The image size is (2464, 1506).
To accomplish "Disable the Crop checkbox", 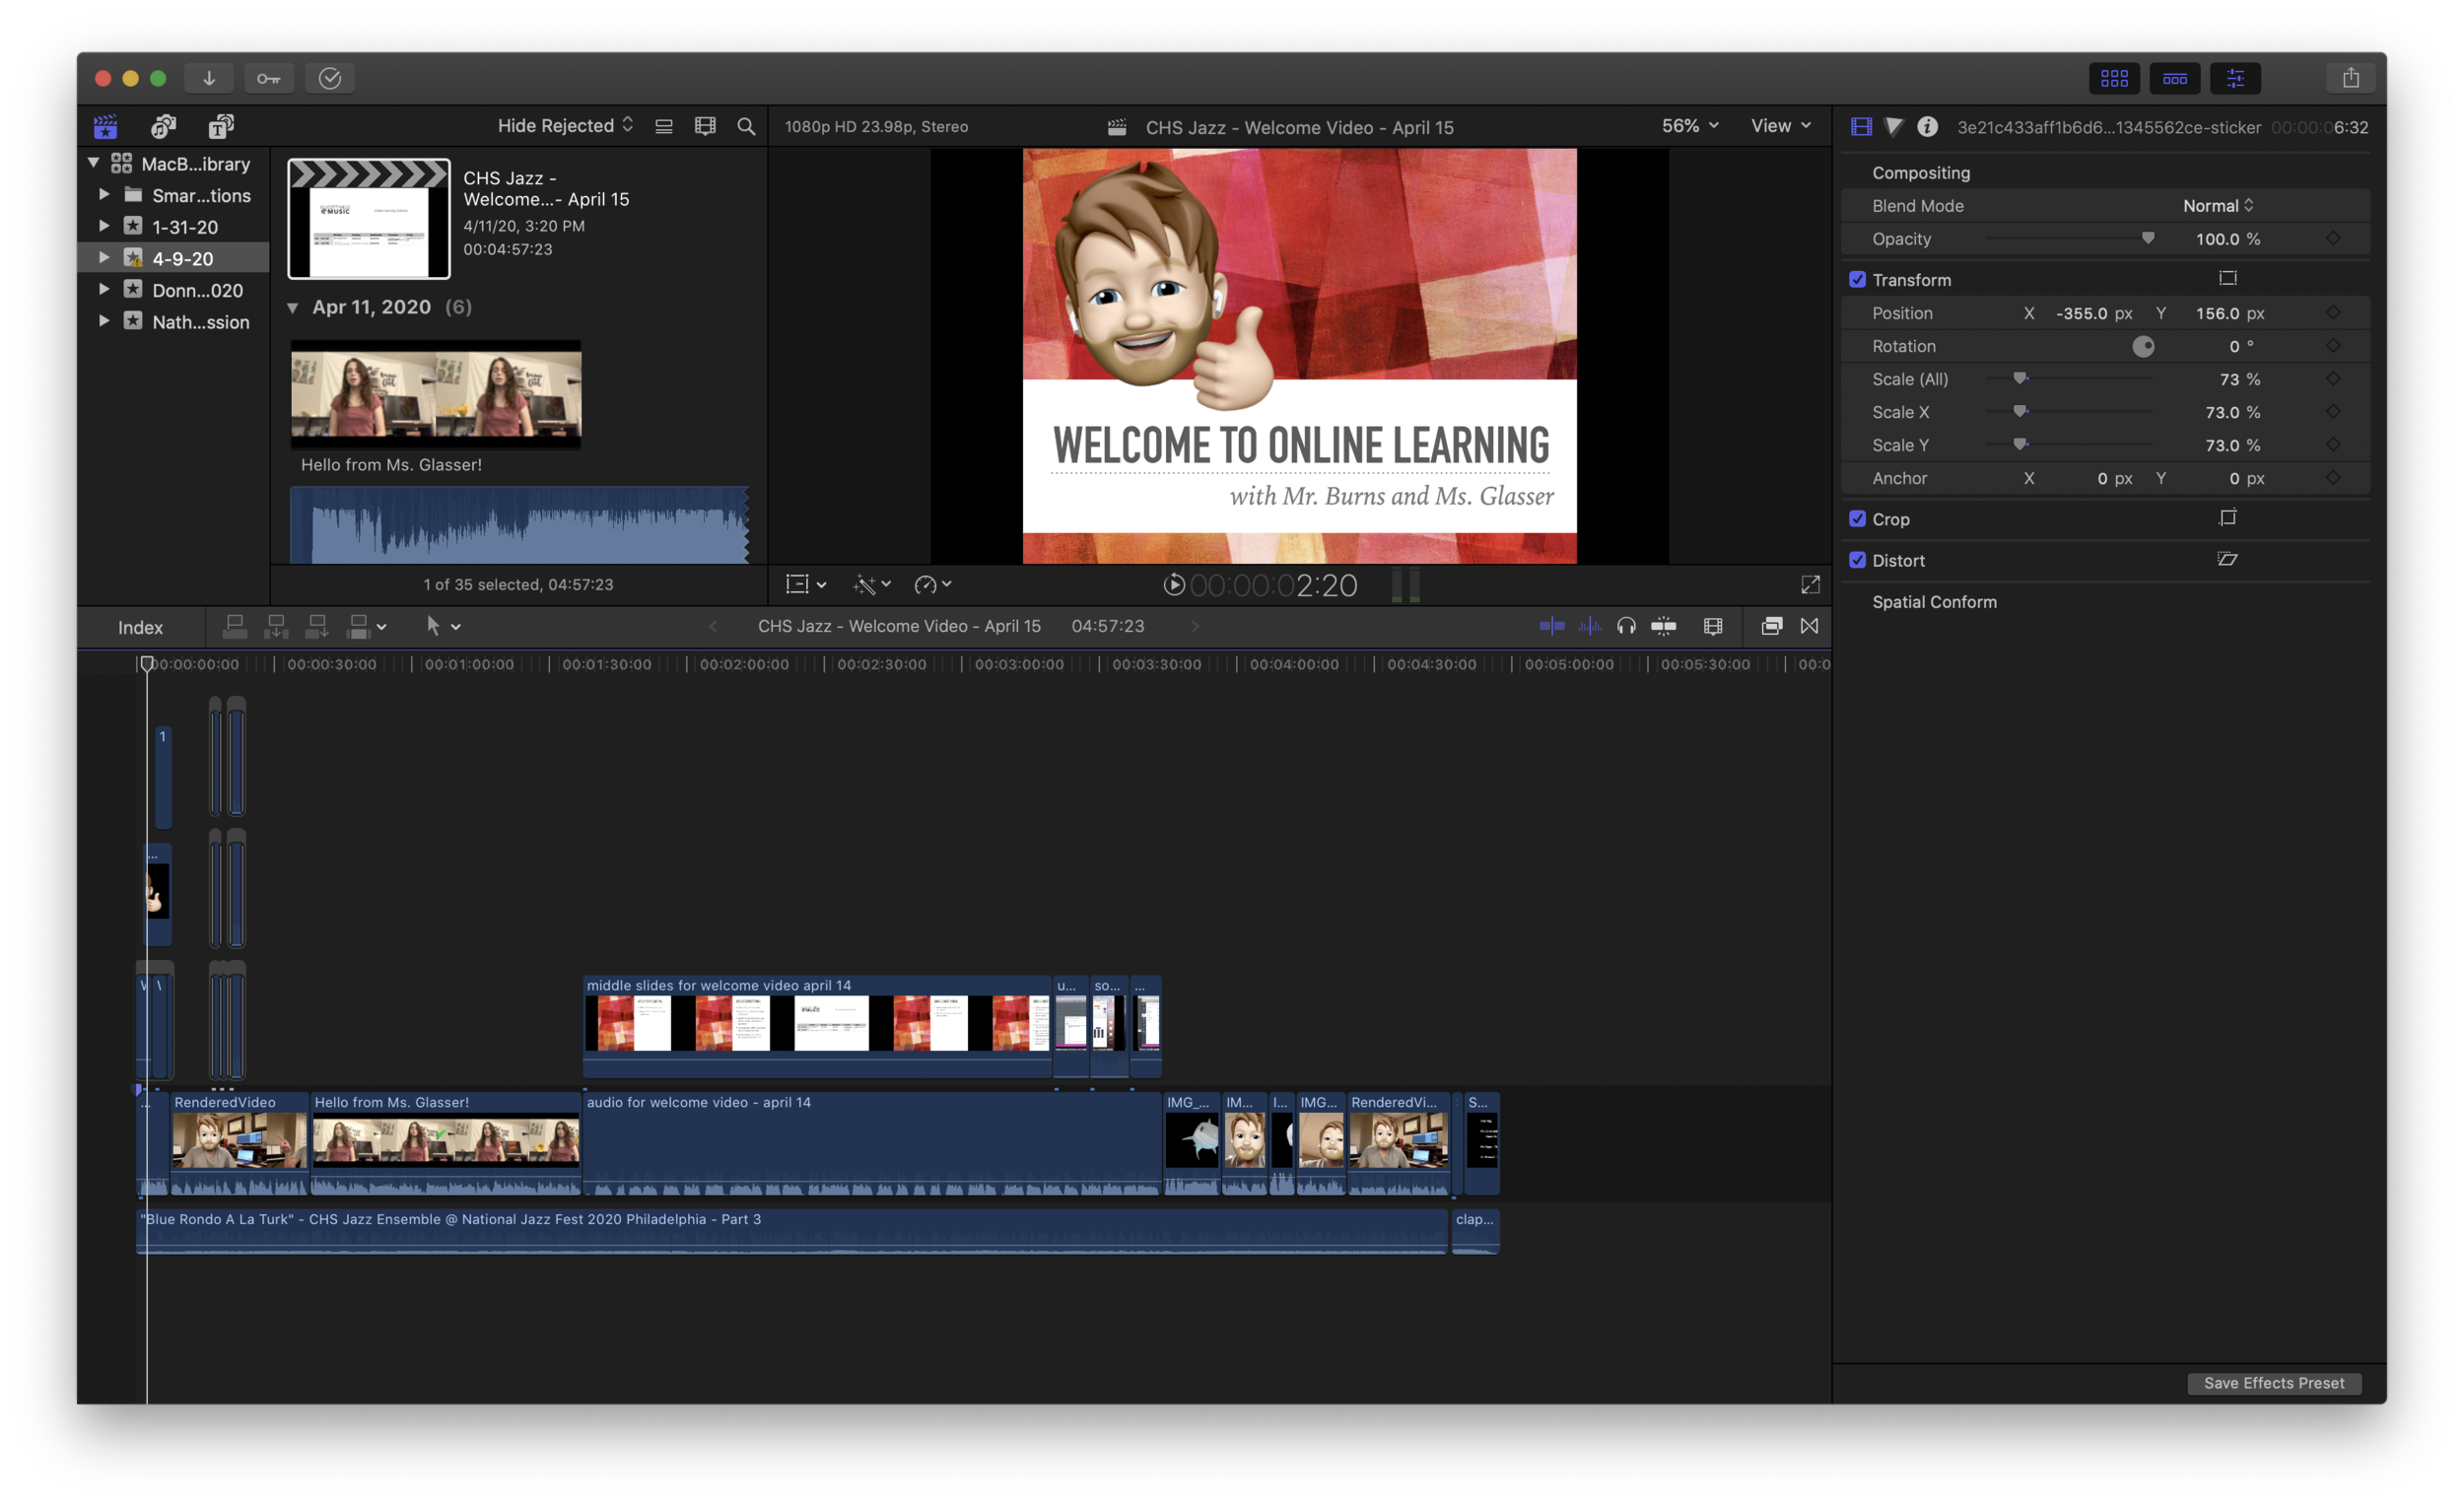I will click(x=1857, y=519).
